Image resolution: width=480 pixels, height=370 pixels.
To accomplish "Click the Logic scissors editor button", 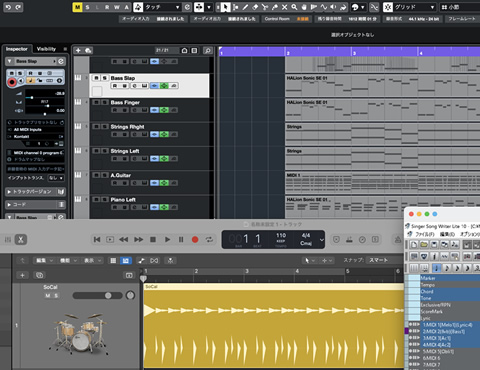I will coord(21,239).
